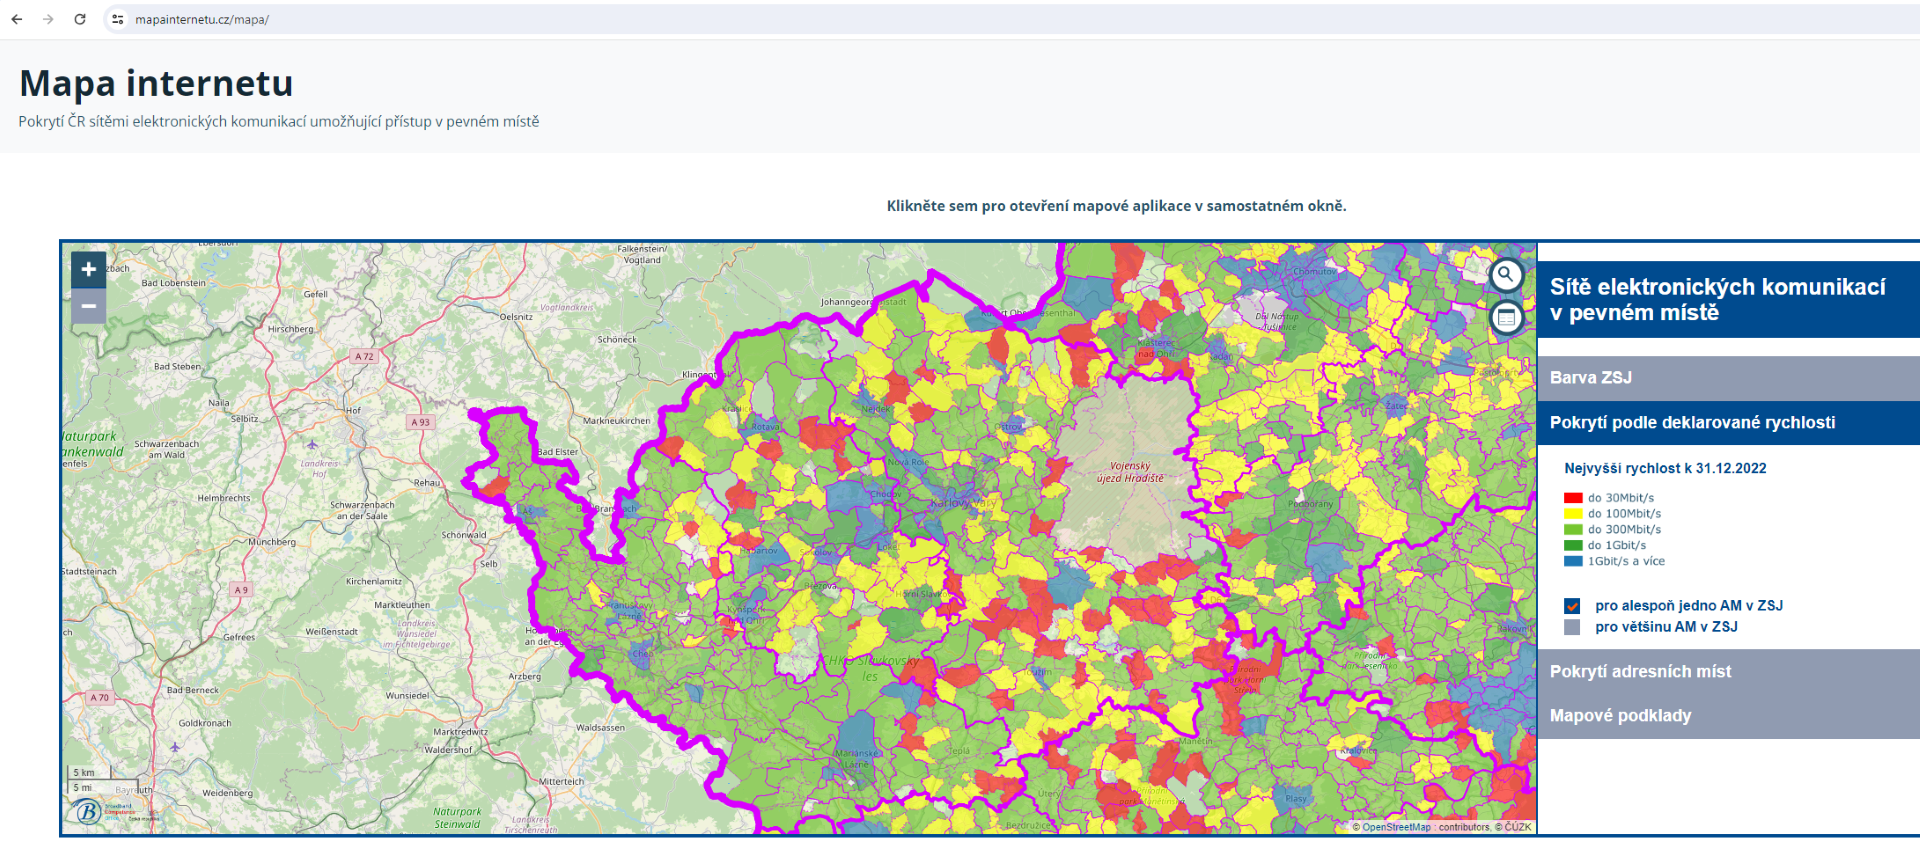The height and width of the screenshot is (850, 1920).
Task: Click the Sítě elektronických komunikací panel header
Action: [x=1728, y=300]
